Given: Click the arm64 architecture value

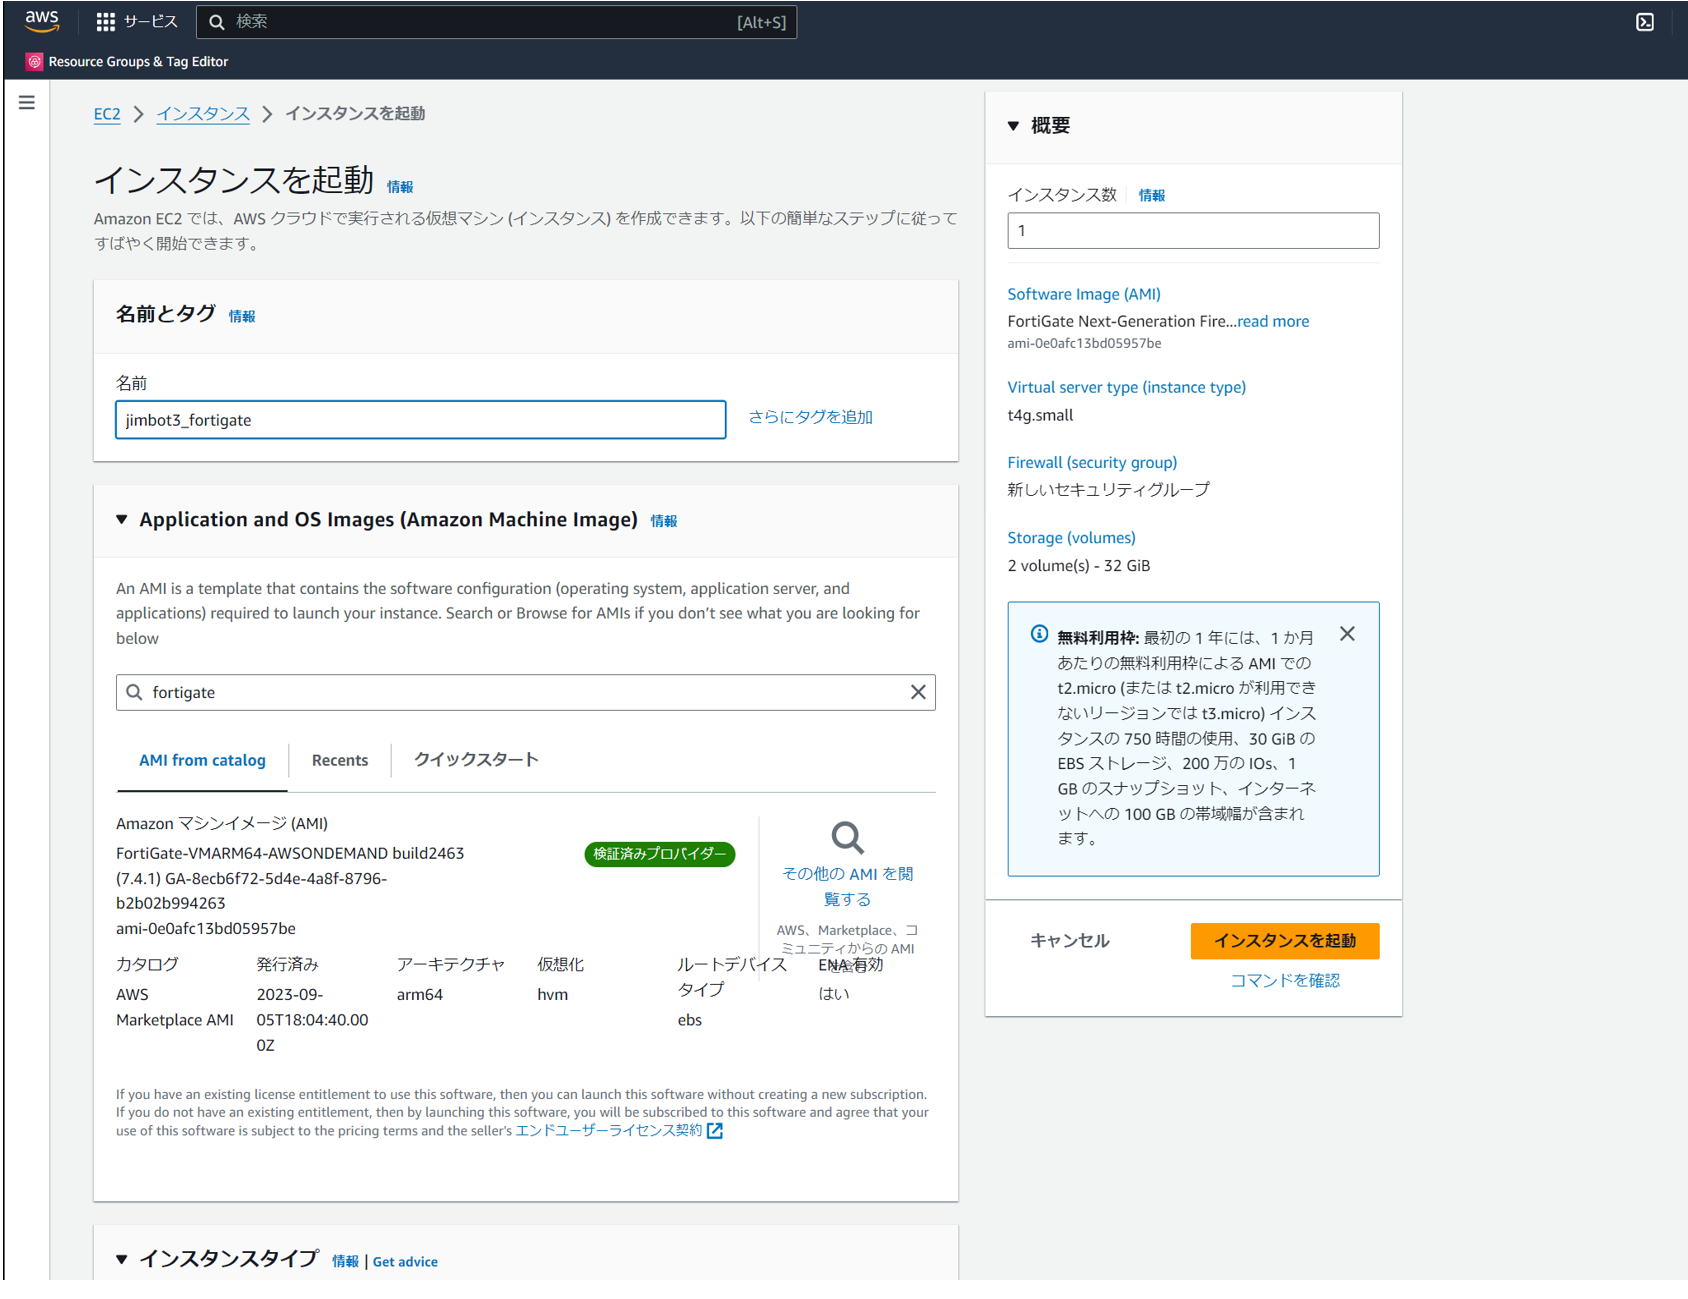Looking at the screenshot, I should tap(420, 995).
